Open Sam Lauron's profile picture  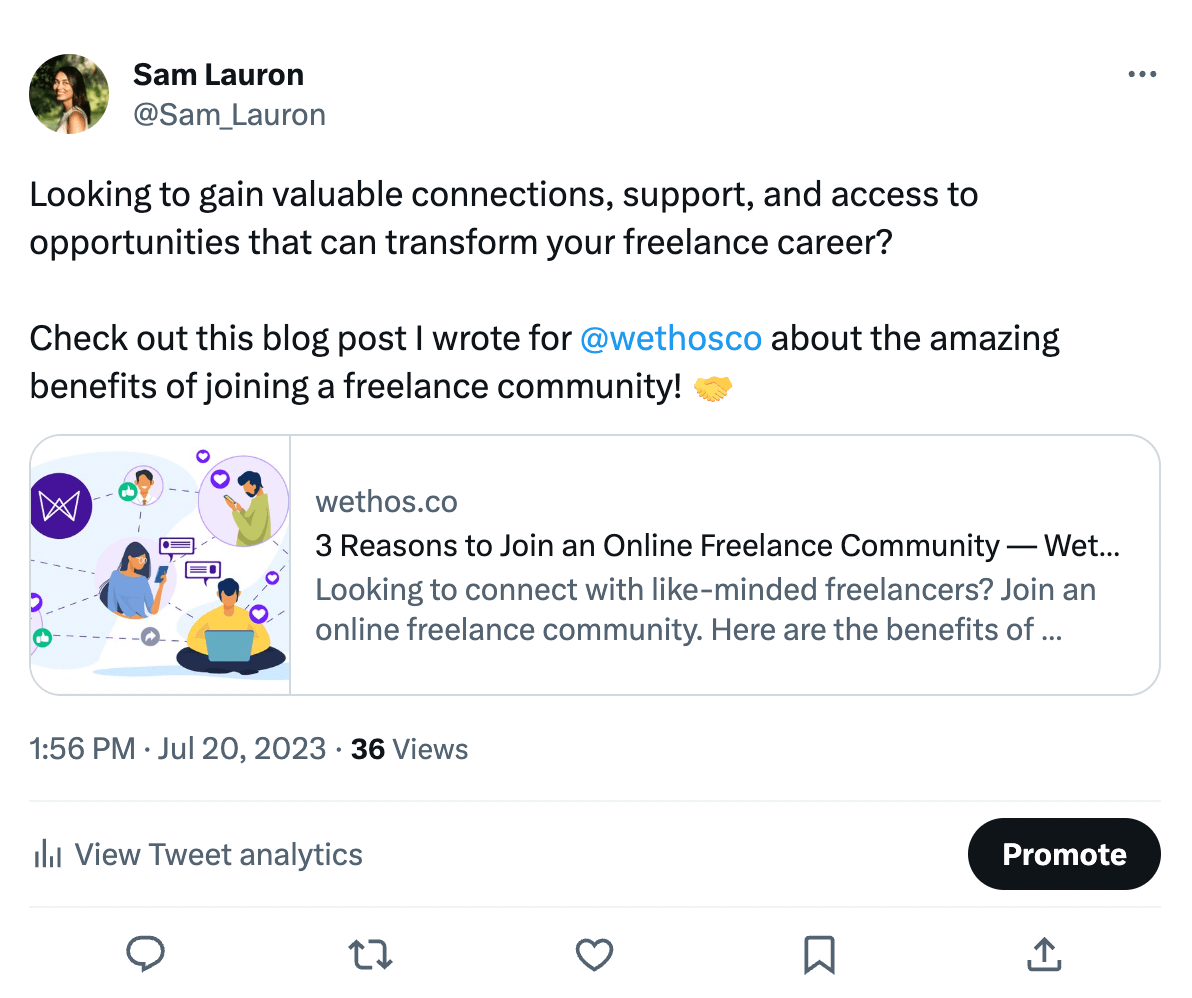pos(69,94)
